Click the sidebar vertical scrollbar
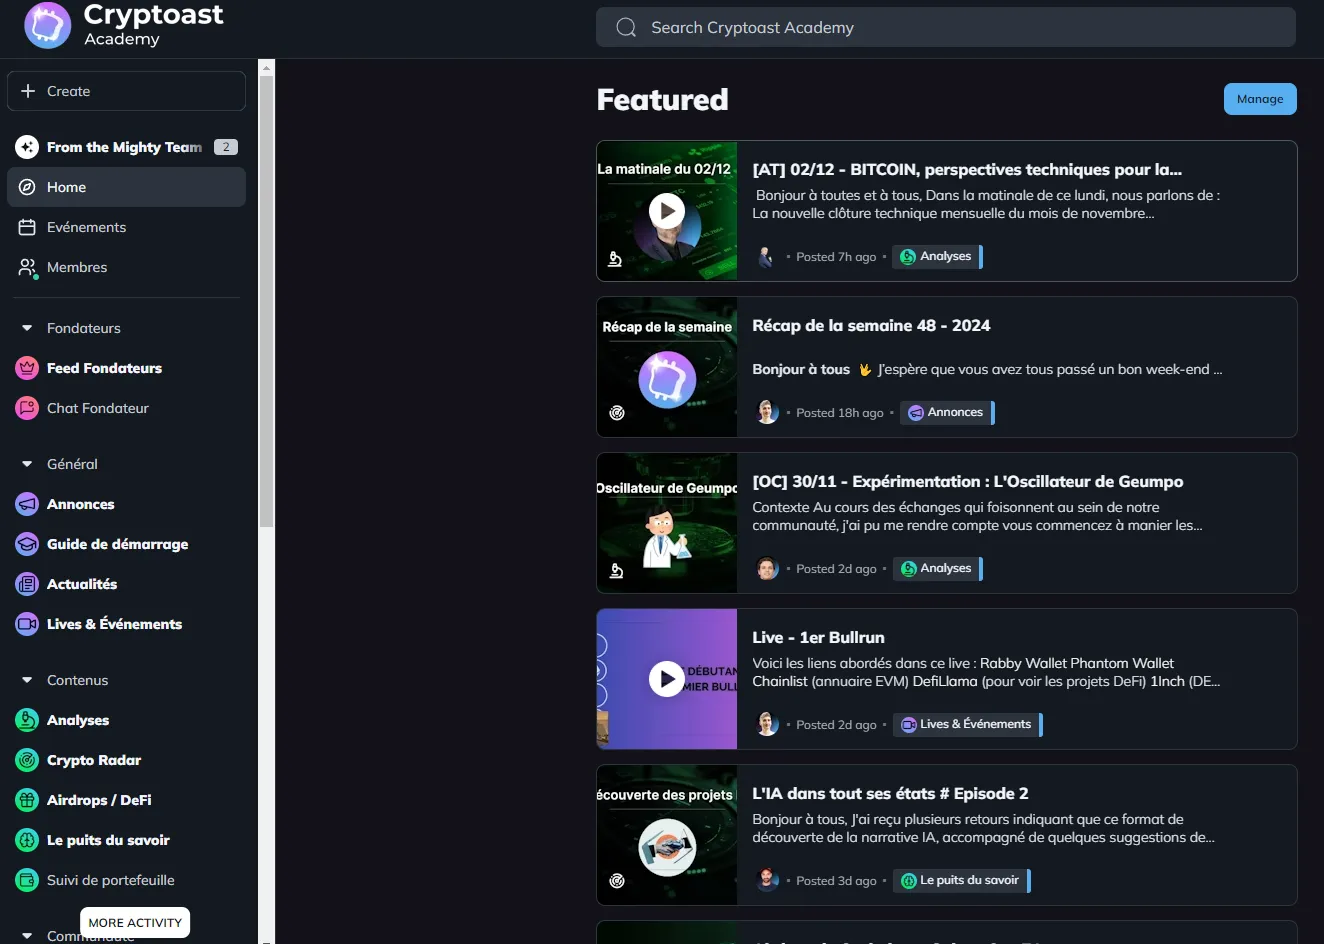 (266, 300)
